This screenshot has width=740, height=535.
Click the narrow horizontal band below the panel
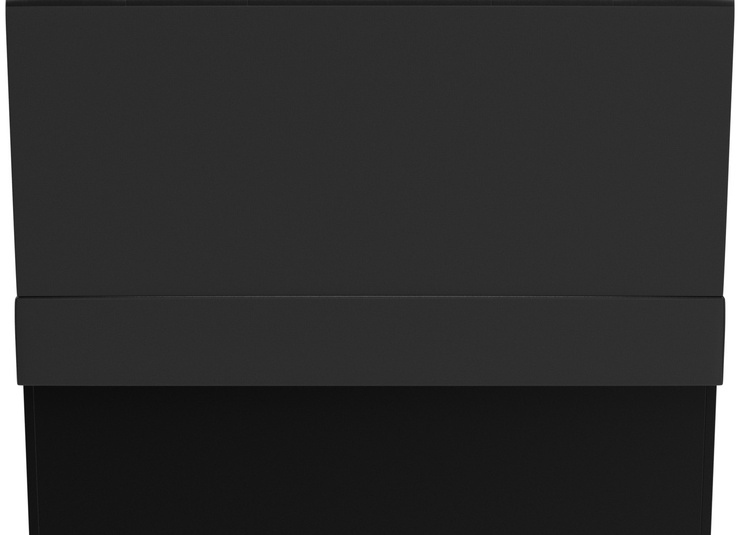[x=370, y=341]
